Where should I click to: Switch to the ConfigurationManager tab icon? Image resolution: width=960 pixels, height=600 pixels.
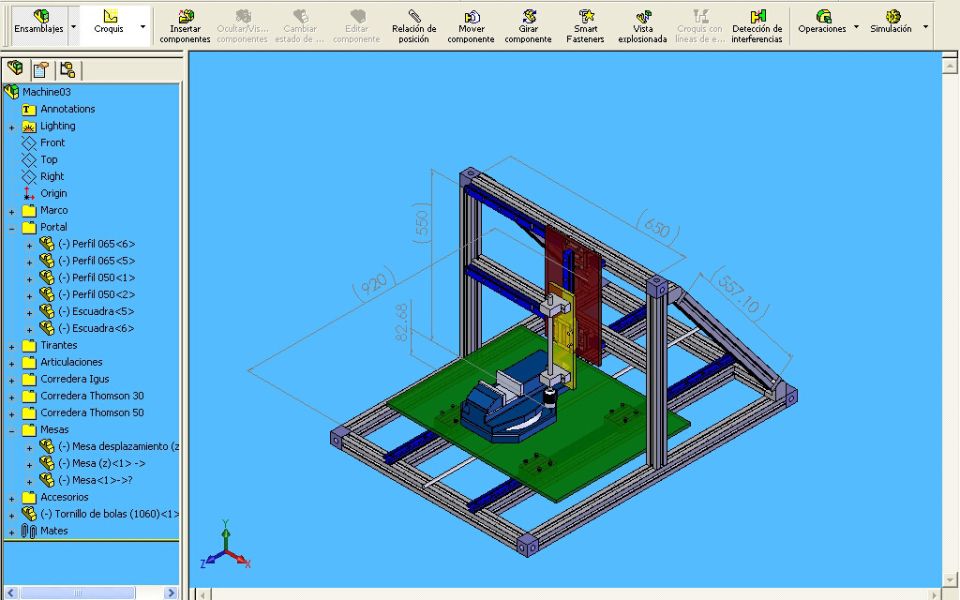click(x=67, y=70)
